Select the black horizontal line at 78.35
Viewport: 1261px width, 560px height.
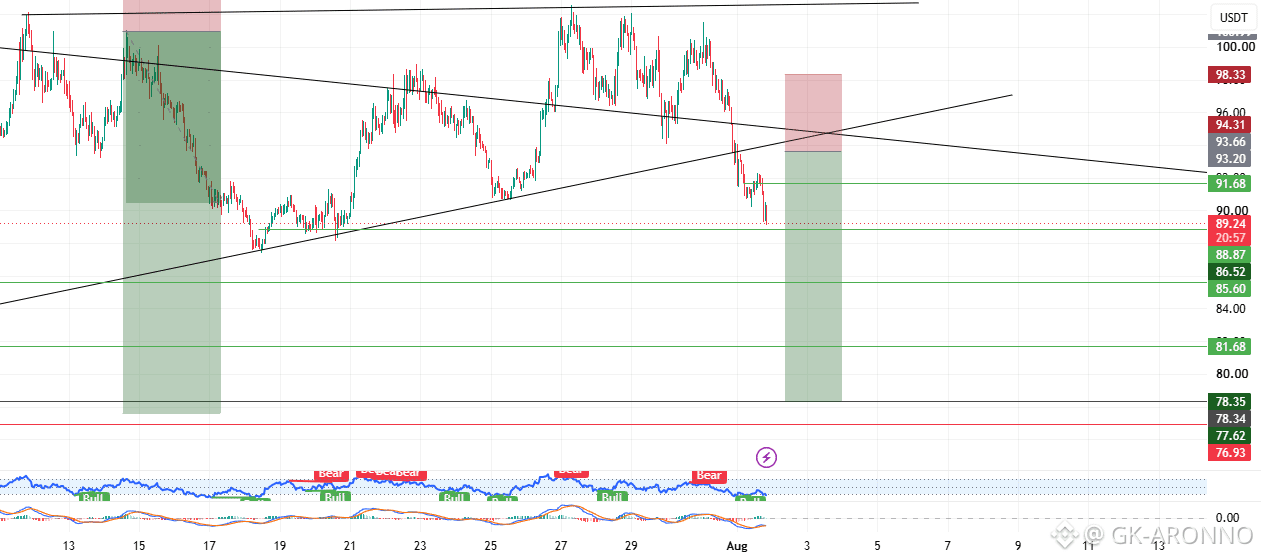coord(603,401)
